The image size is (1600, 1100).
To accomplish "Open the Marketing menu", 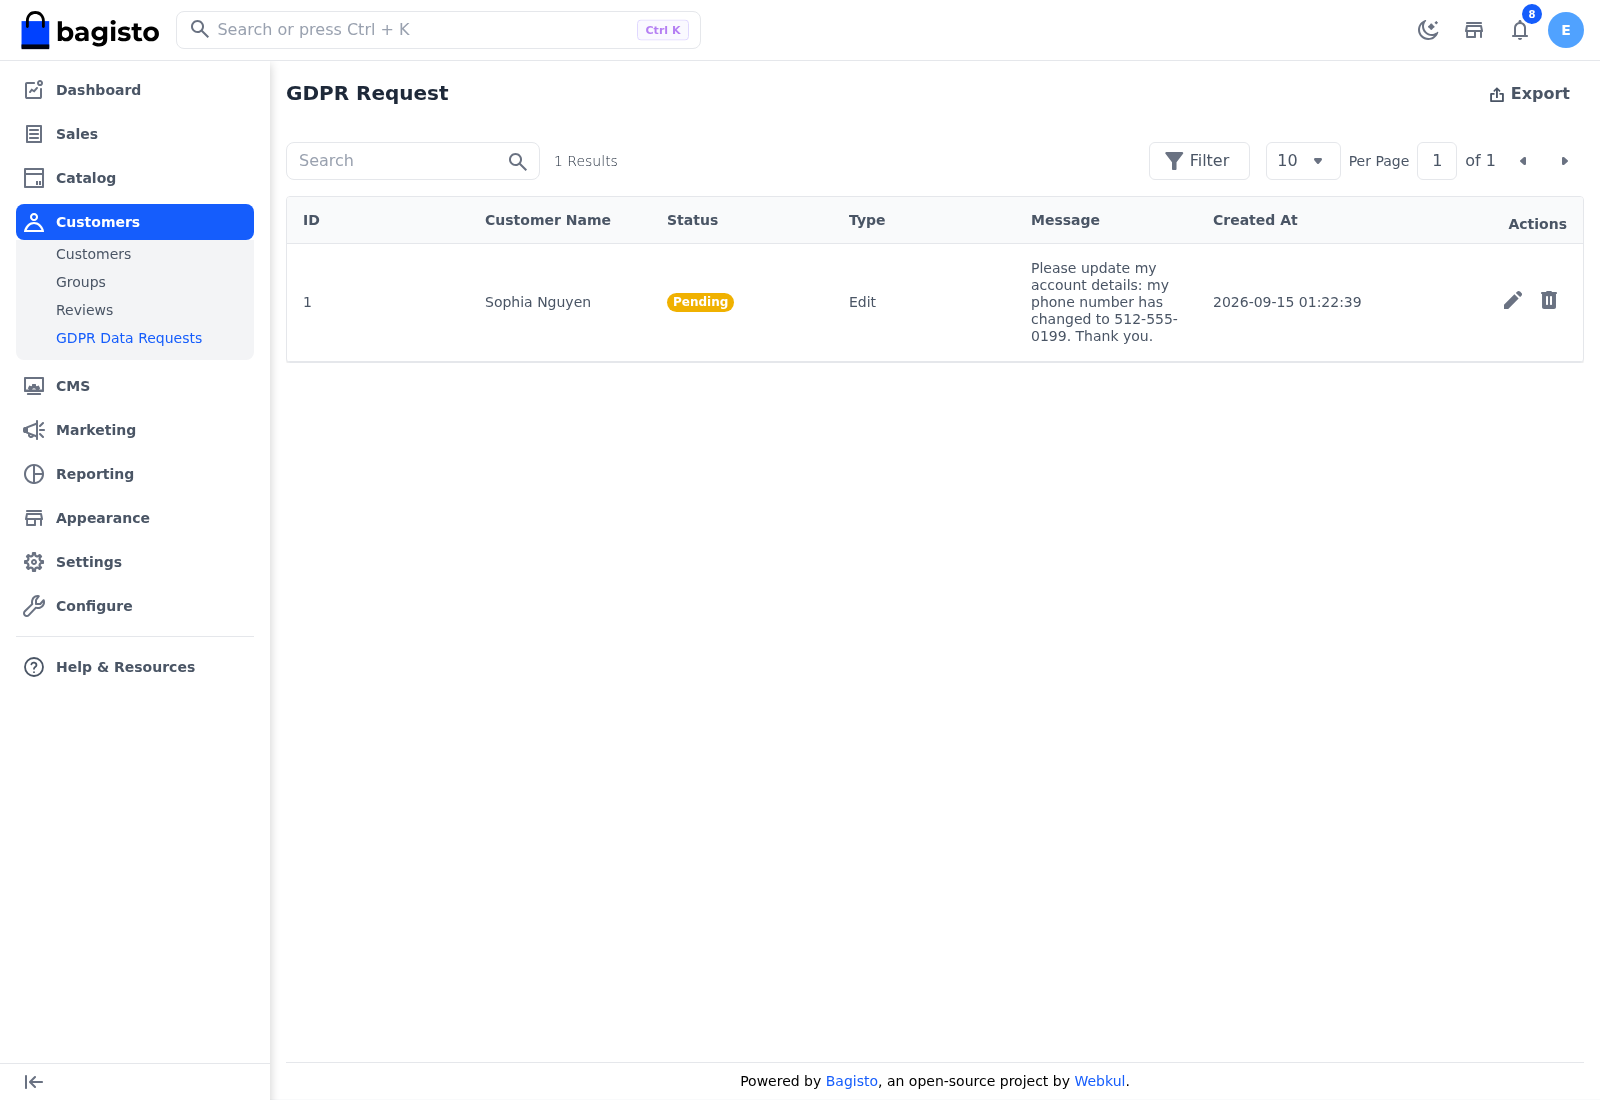I will [135, 430].
